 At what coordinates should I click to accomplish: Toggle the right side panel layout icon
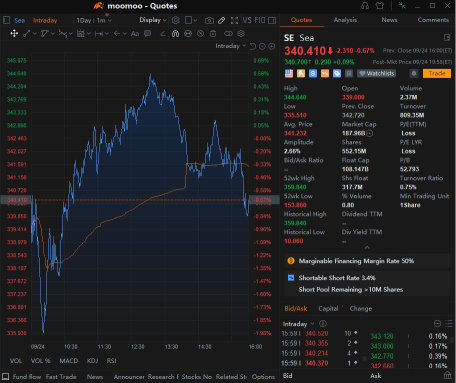click(x=272, y=20)
